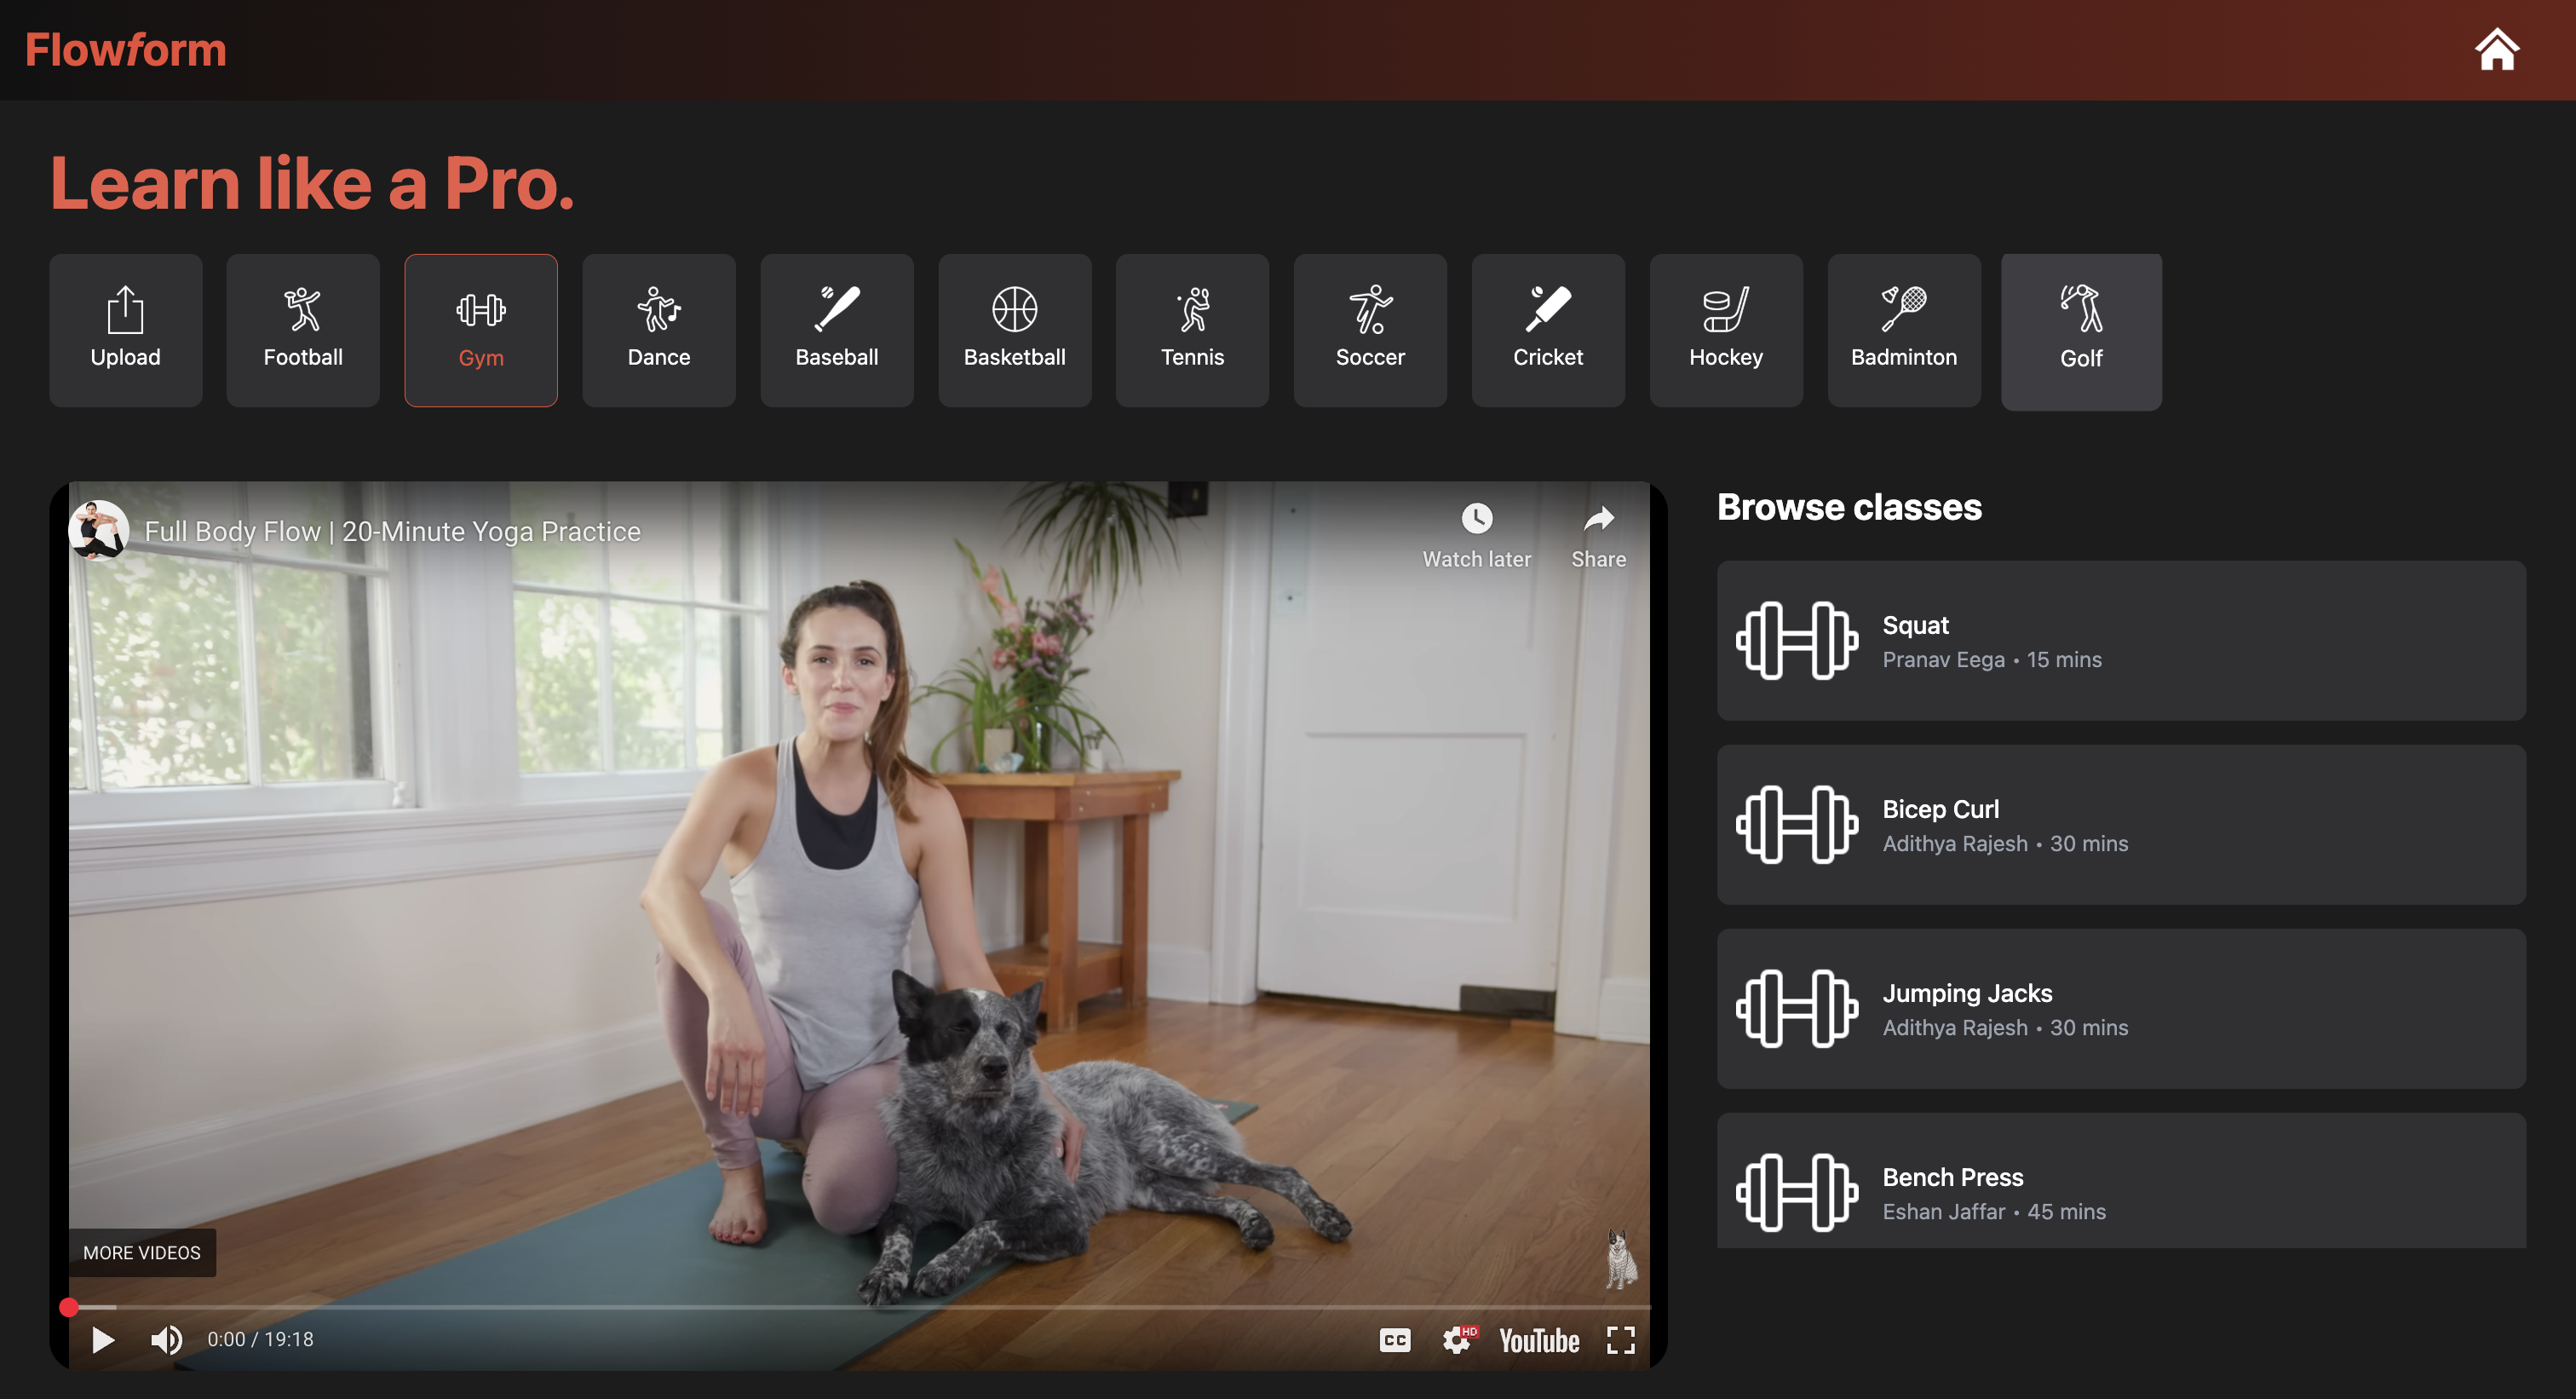Choose the Hockey sport tile

[x=1725, y=330]
